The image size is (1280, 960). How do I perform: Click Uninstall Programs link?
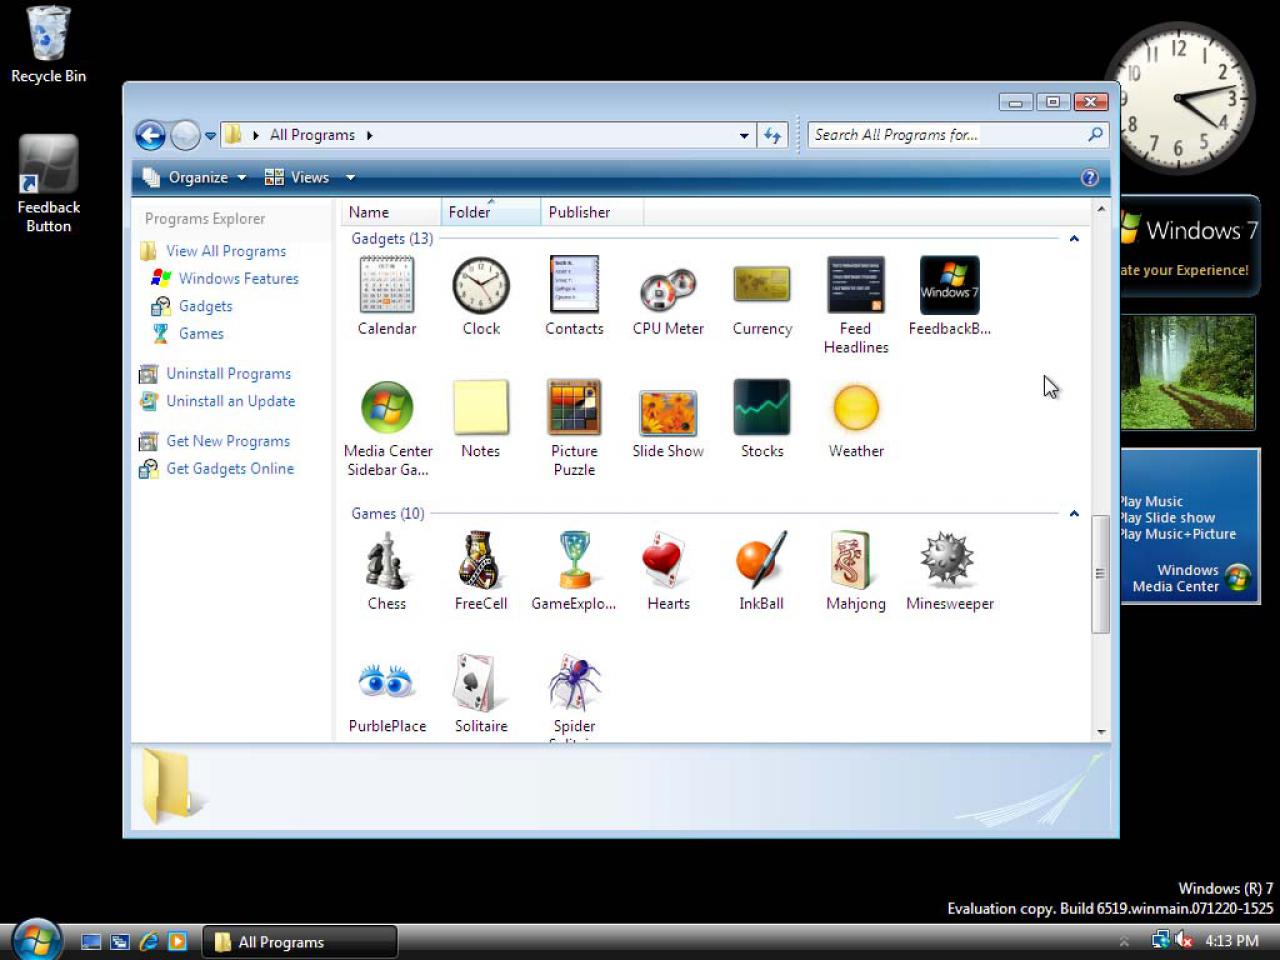tap(228, 374)
